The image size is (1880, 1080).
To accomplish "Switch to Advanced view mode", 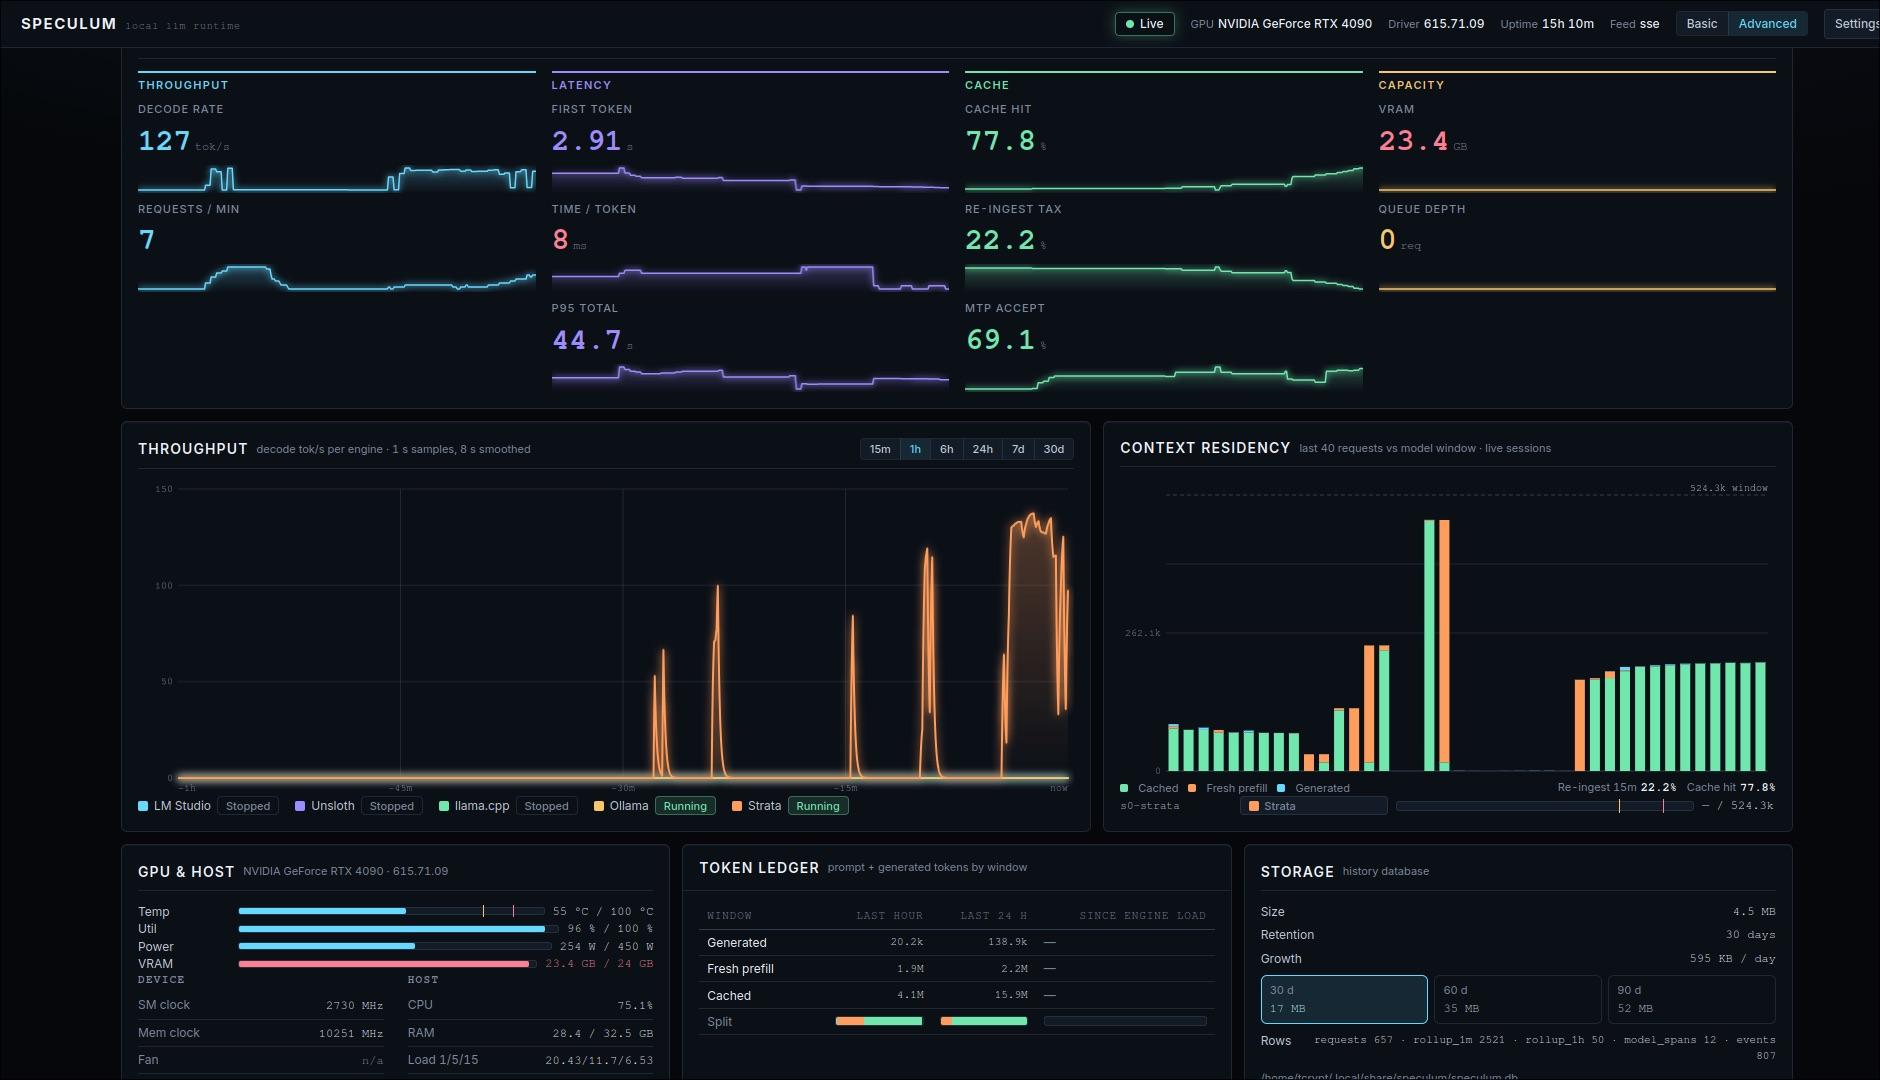I will tap(1767, 24).
